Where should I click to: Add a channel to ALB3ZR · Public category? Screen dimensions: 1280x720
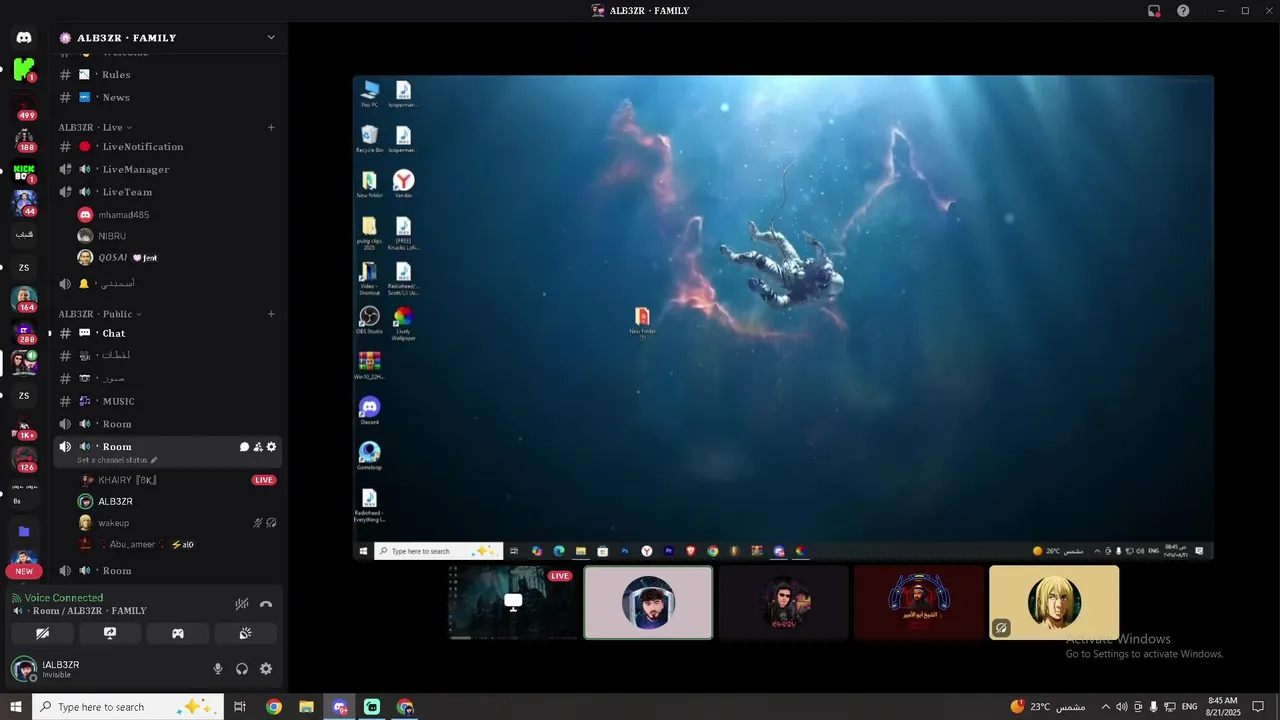tap(271, 314)
